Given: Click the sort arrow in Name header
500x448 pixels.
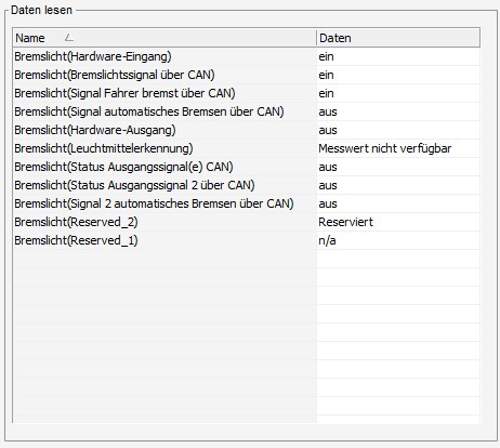Looking at the screenshot, I should click(69, 37).
